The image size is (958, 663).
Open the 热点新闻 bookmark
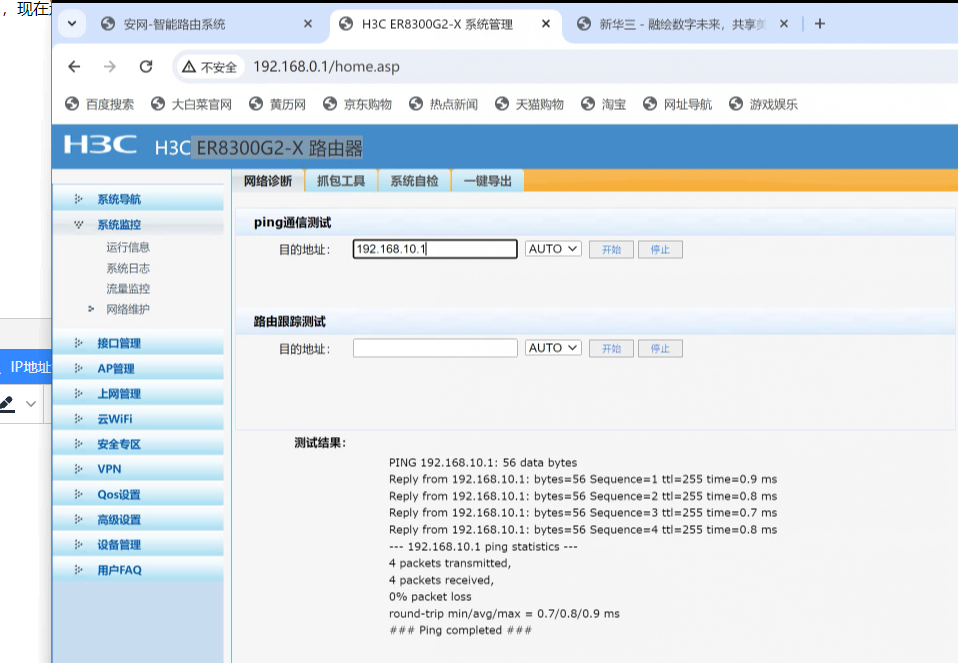[444, 104]
